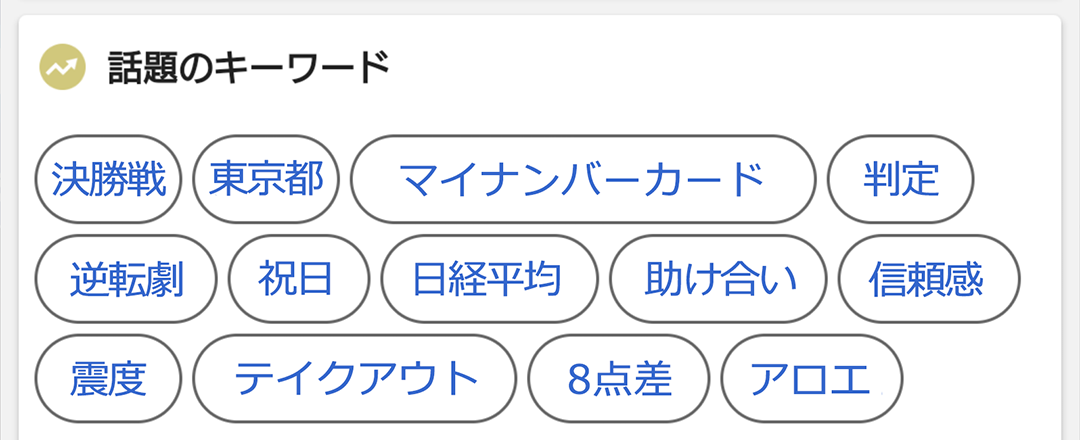Select the first keyword chip in the top row
This screenshot has width=1080, height=440.
point(108,179)
